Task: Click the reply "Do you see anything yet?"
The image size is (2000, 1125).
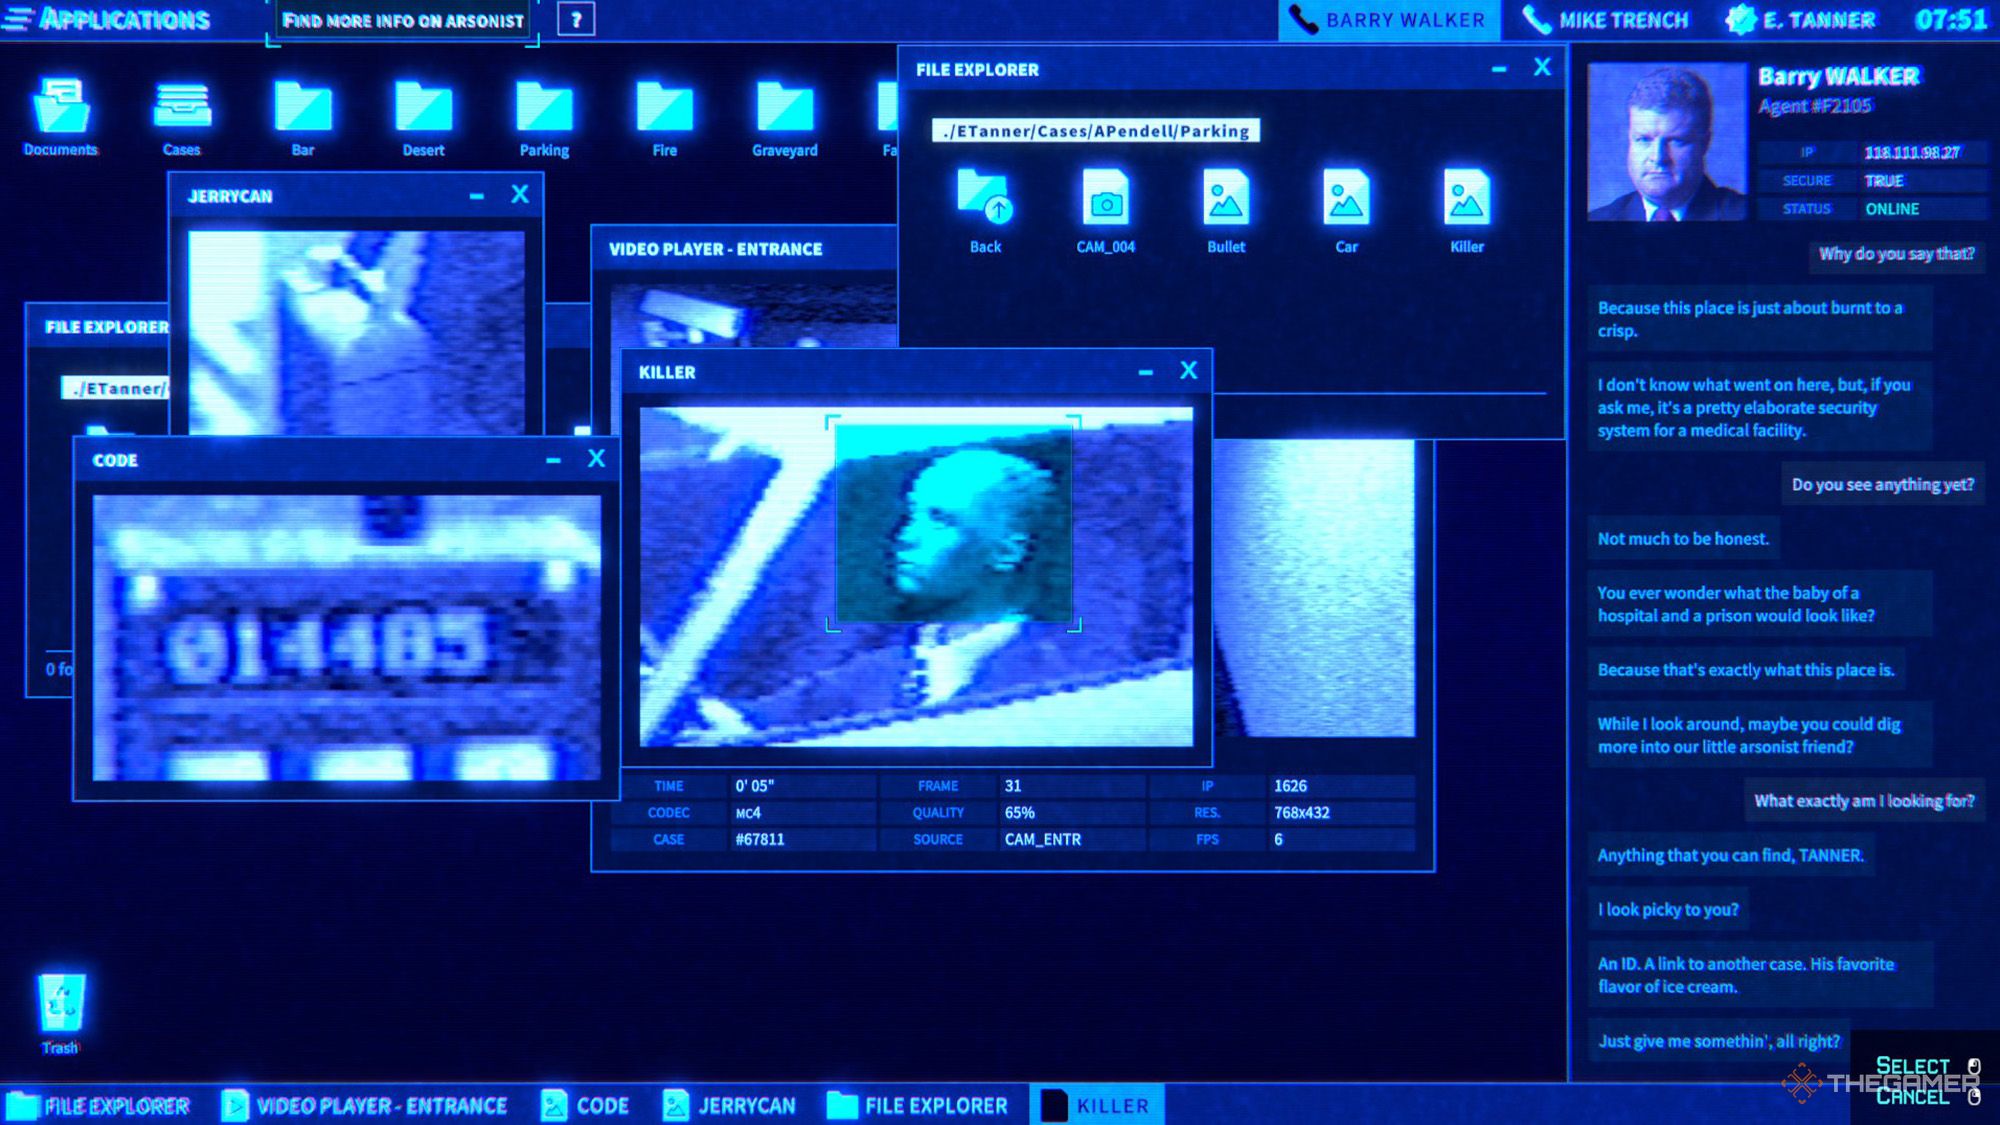Action: tap(1883, 485)
